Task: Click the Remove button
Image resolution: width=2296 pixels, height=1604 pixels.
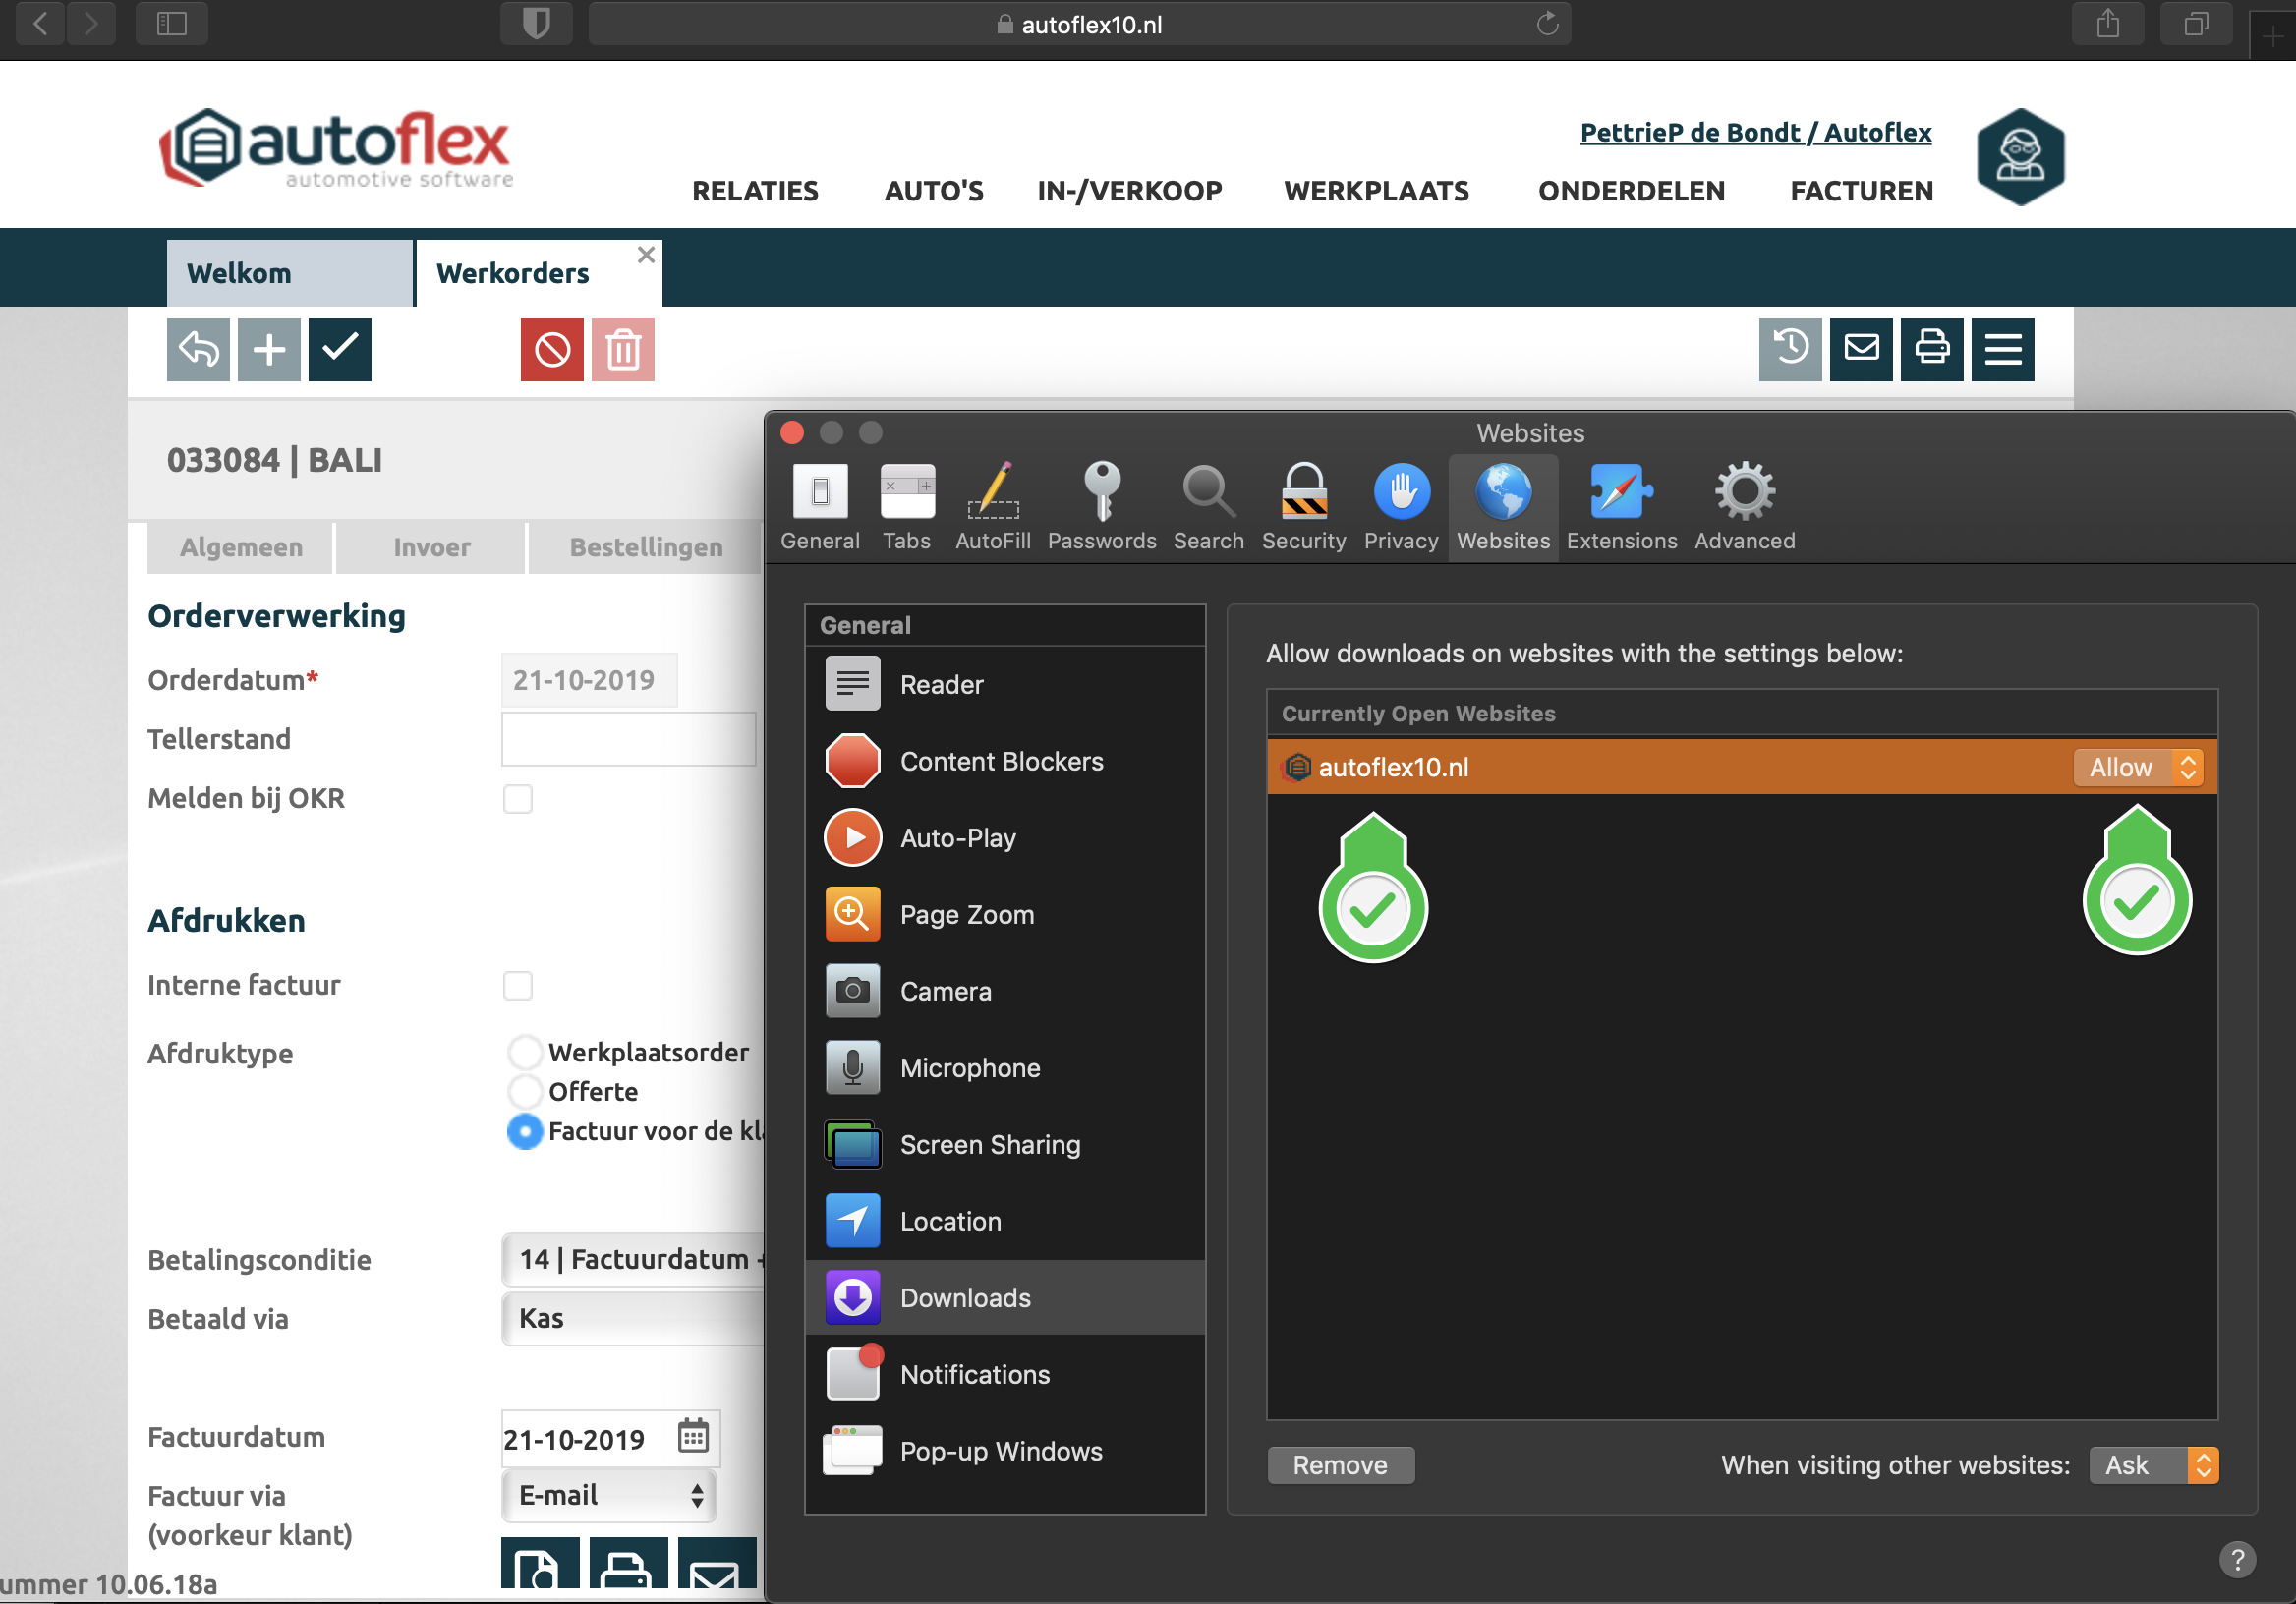Action: [1340, 1466]
